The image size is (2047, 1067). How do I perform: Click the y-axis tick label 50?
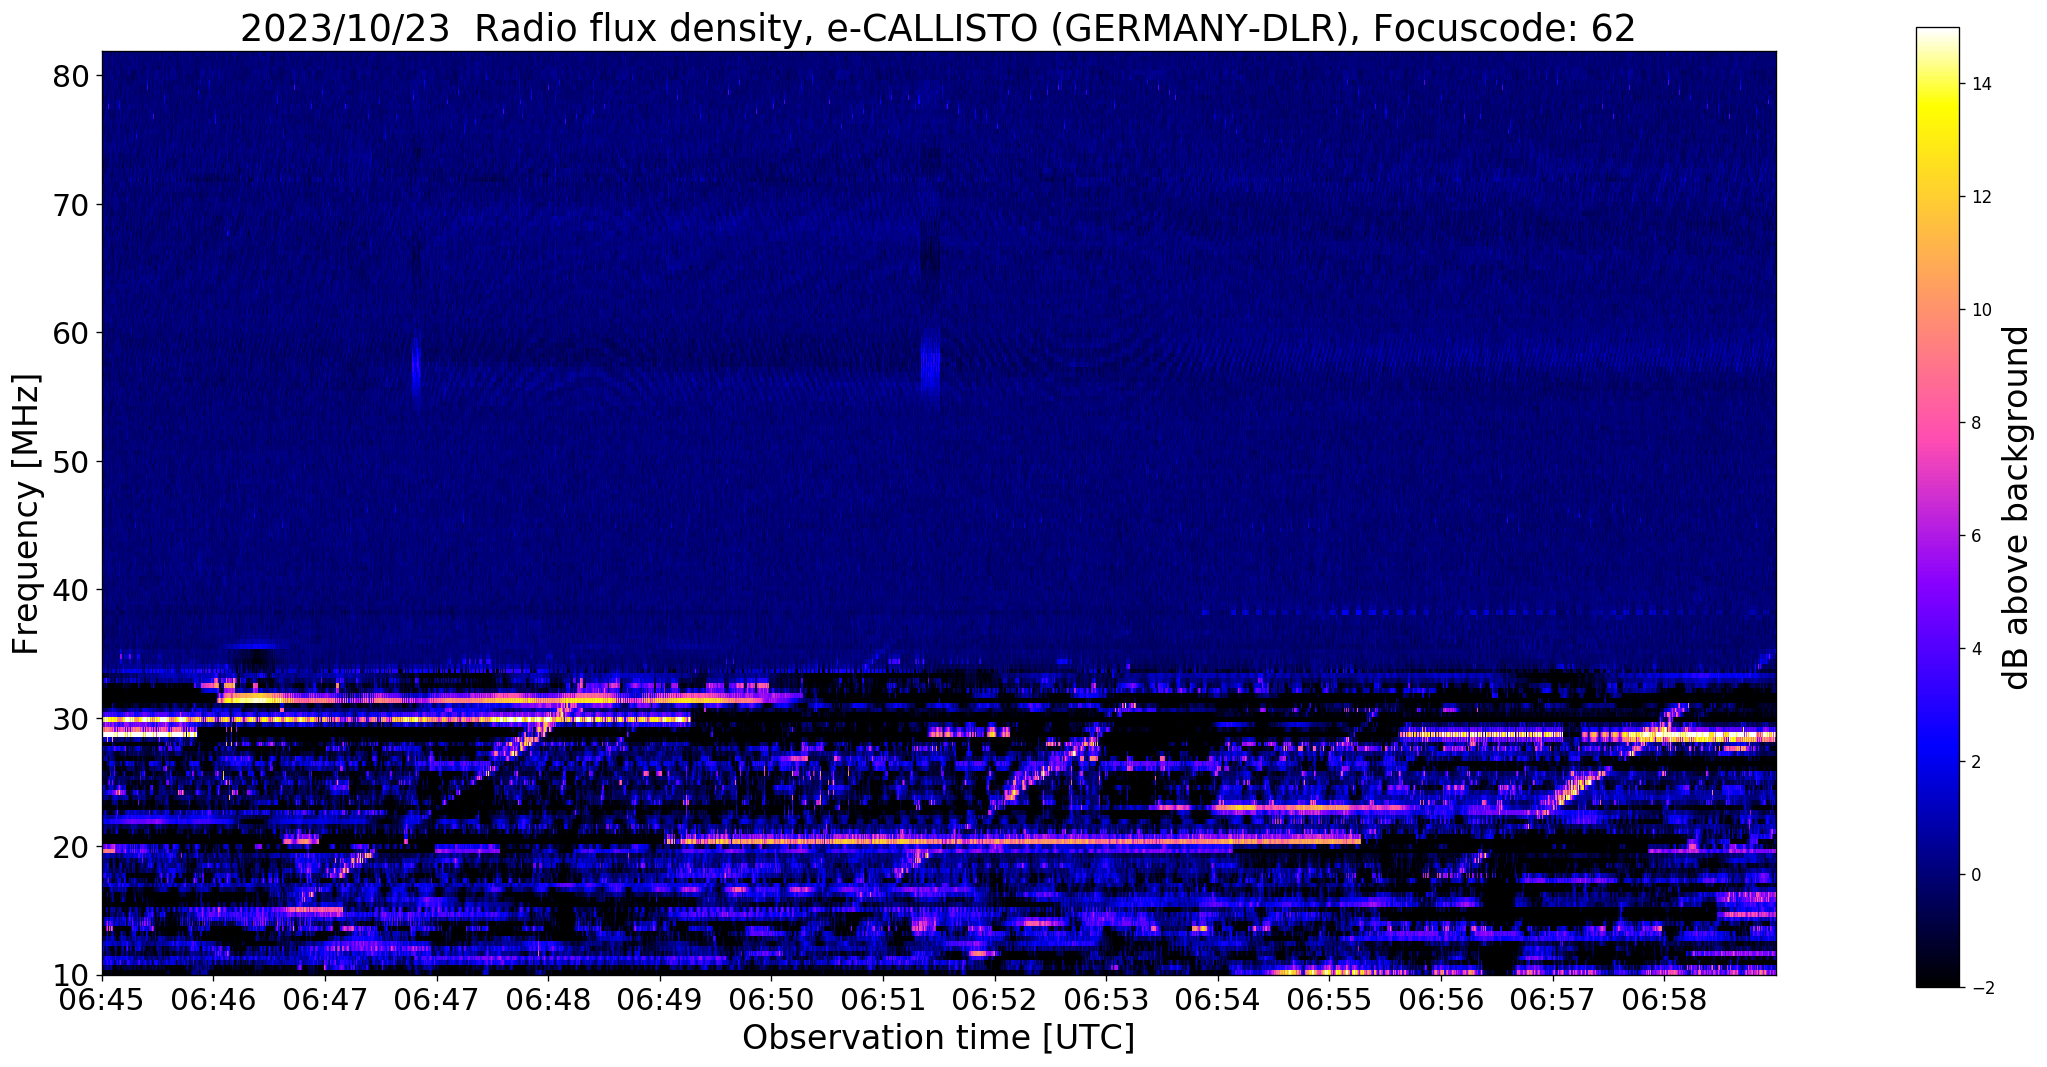71,462
